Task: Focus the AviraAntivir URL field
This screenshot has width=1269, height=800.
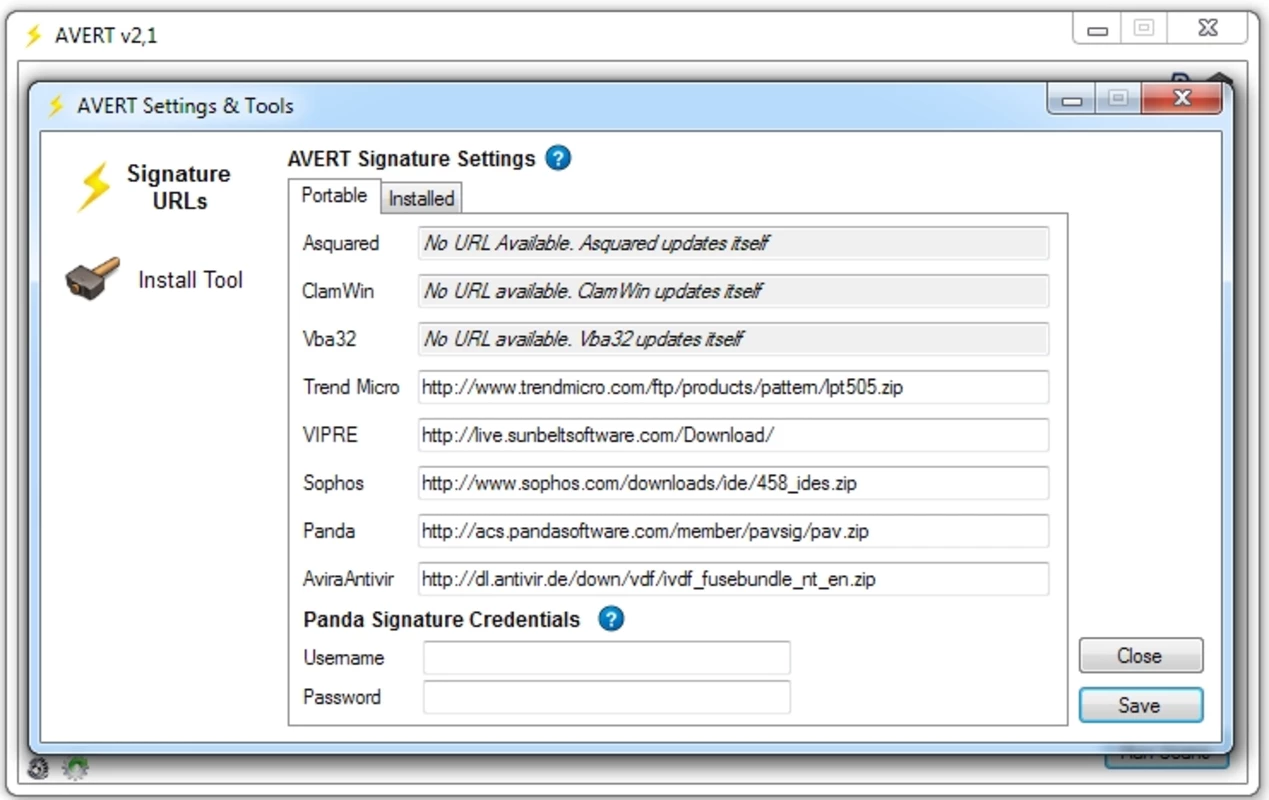Action: pyautogui.click(x=733, y=579)
